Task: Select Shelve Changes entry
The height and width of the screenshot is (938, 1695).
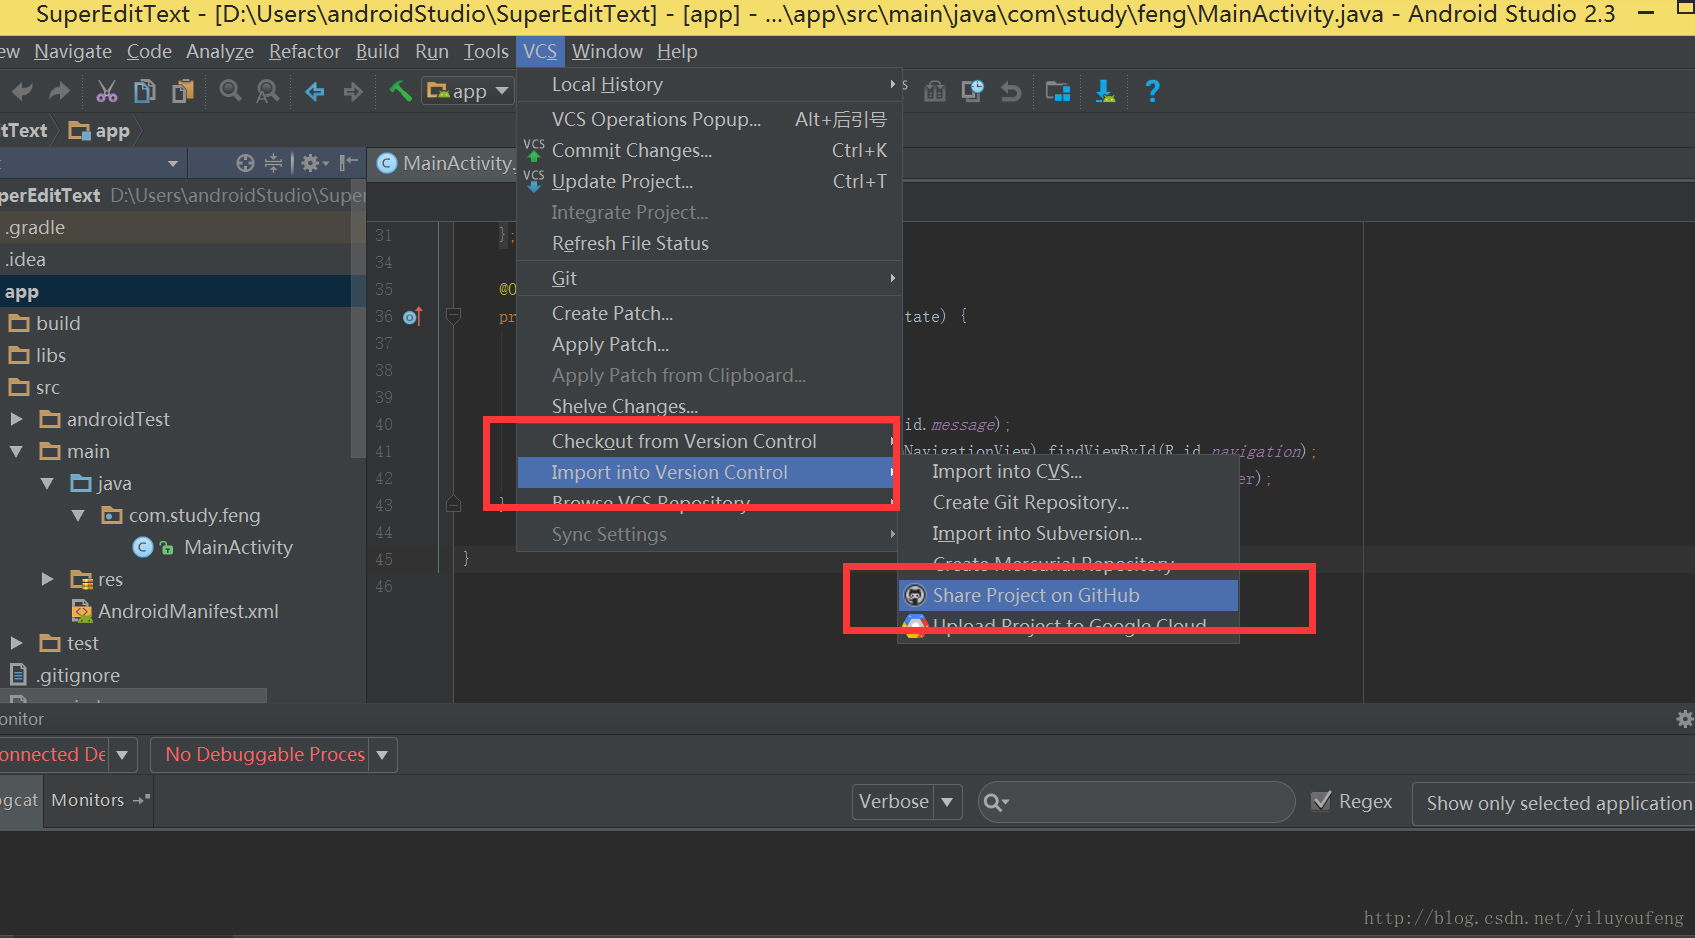Action: click(709, 406)
